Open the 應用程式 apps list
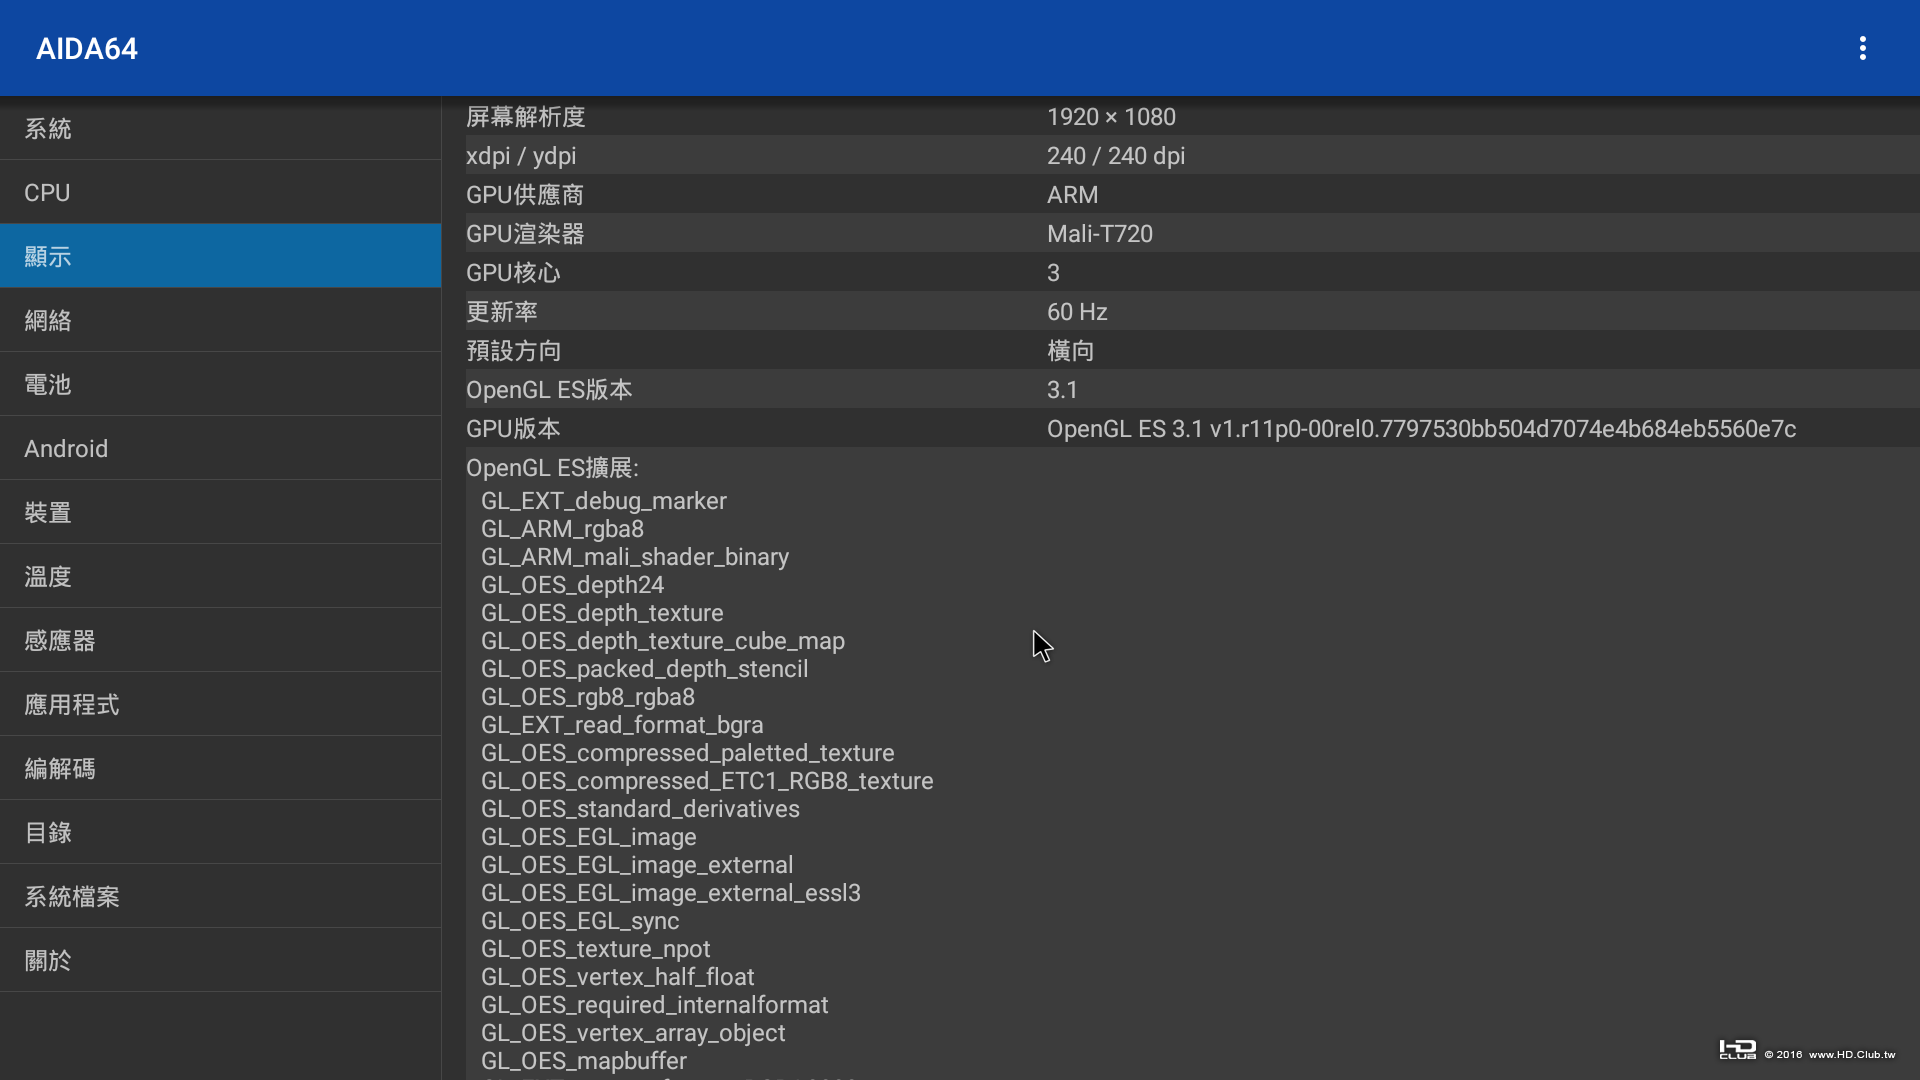The image size is (1920, 1080). [220, 704]
